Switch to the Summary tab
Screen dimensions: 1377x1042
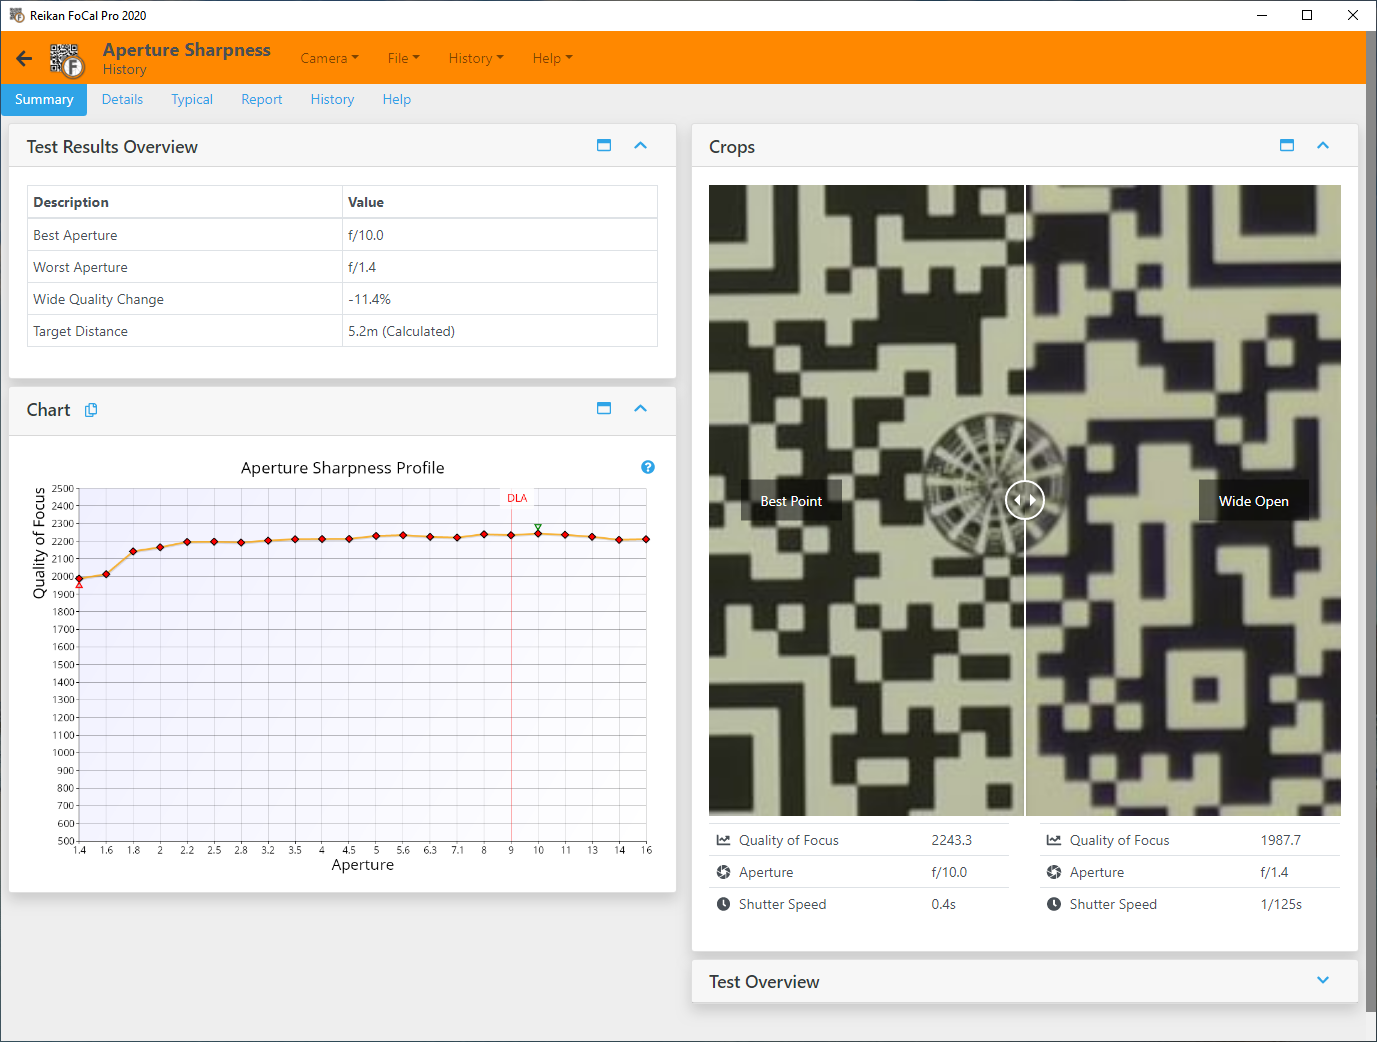(x=44, y=99)
